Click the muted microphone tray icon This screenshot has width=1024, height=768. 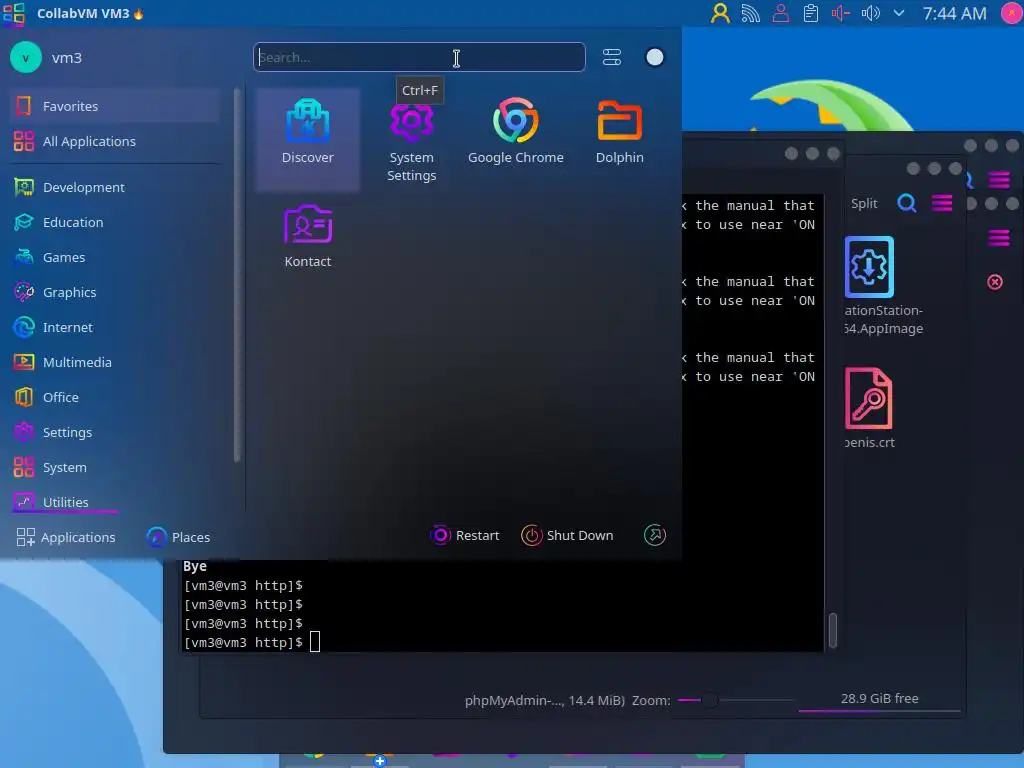coord(840,13)
